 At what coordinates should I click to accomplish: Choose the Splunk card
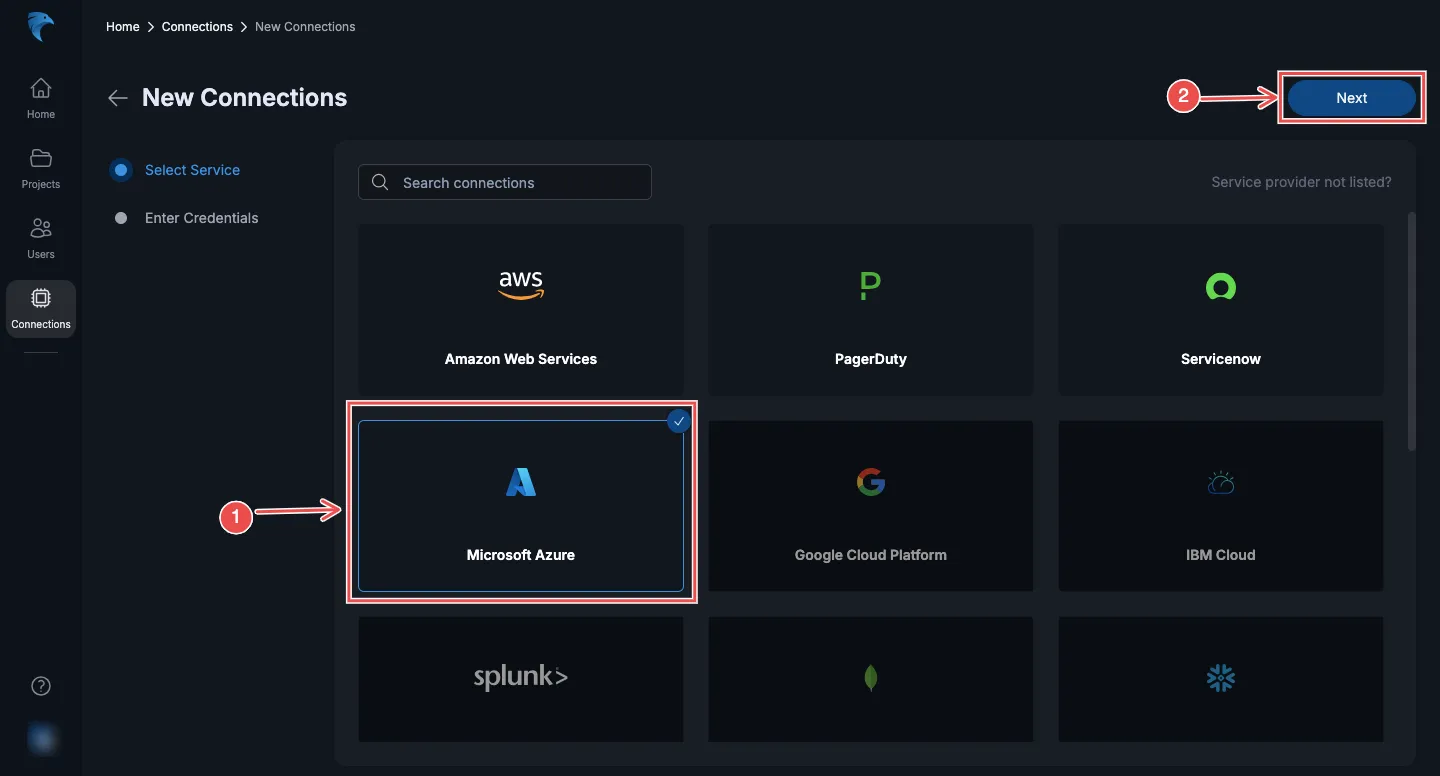(521, 679)
